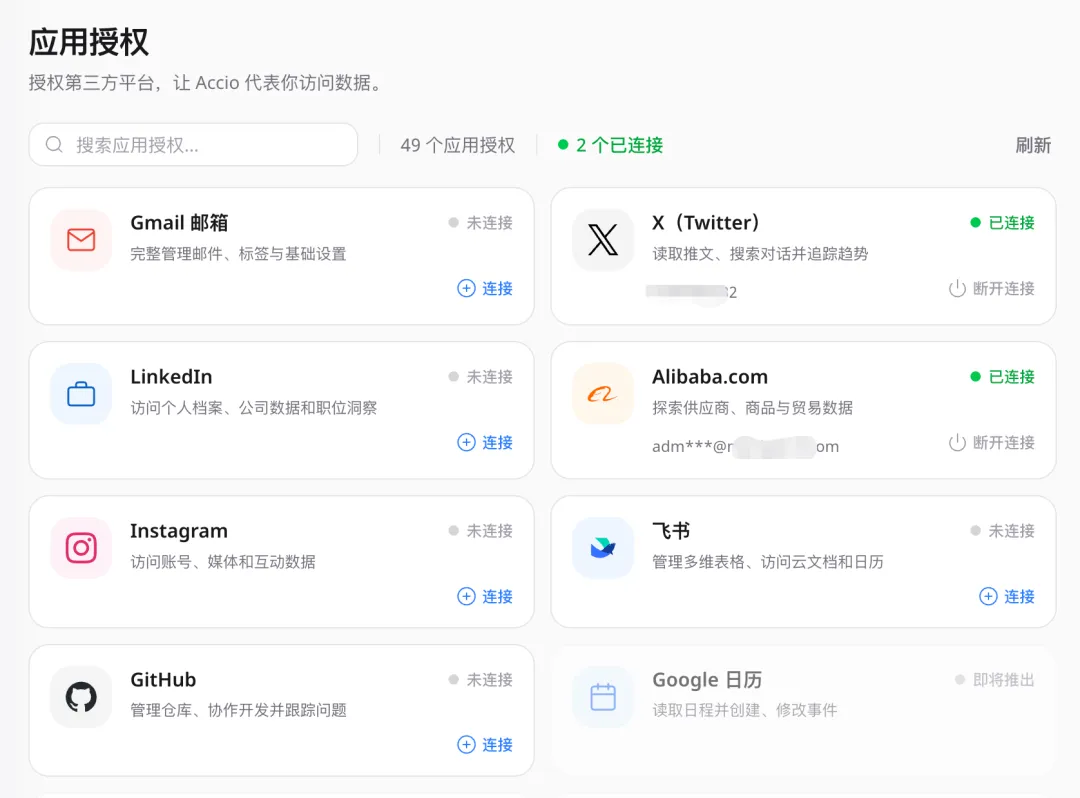Connect the Instagram app
The height and width of the screenshot is (798, 1080).
485,597
